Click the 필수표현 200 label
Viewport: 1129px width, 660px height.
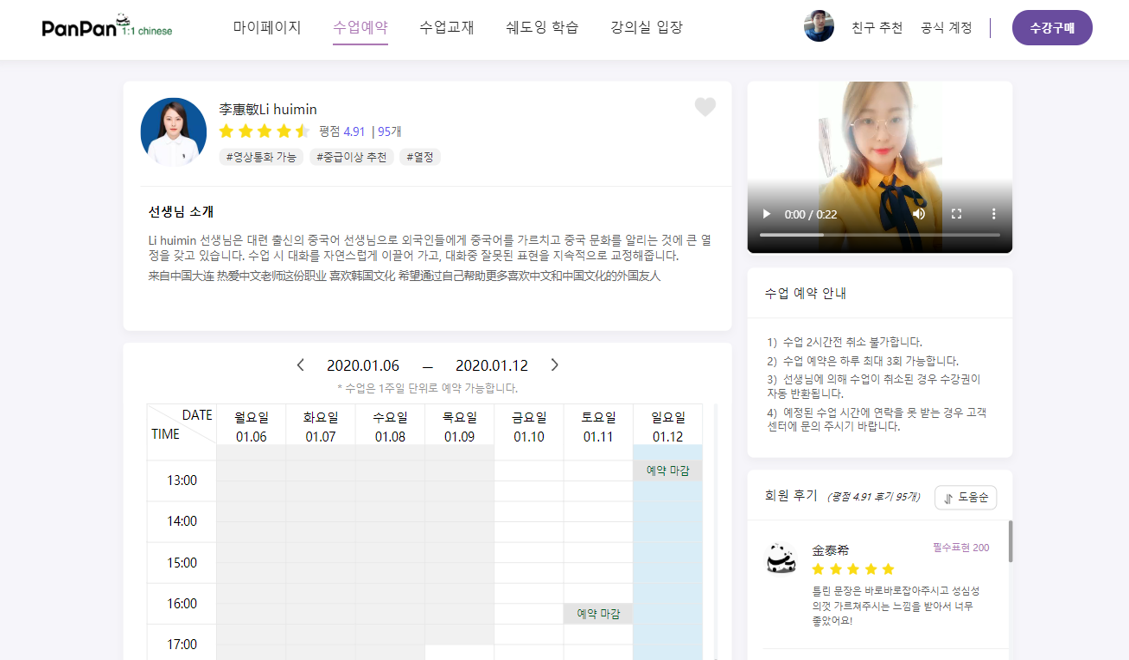coord(961,548)
